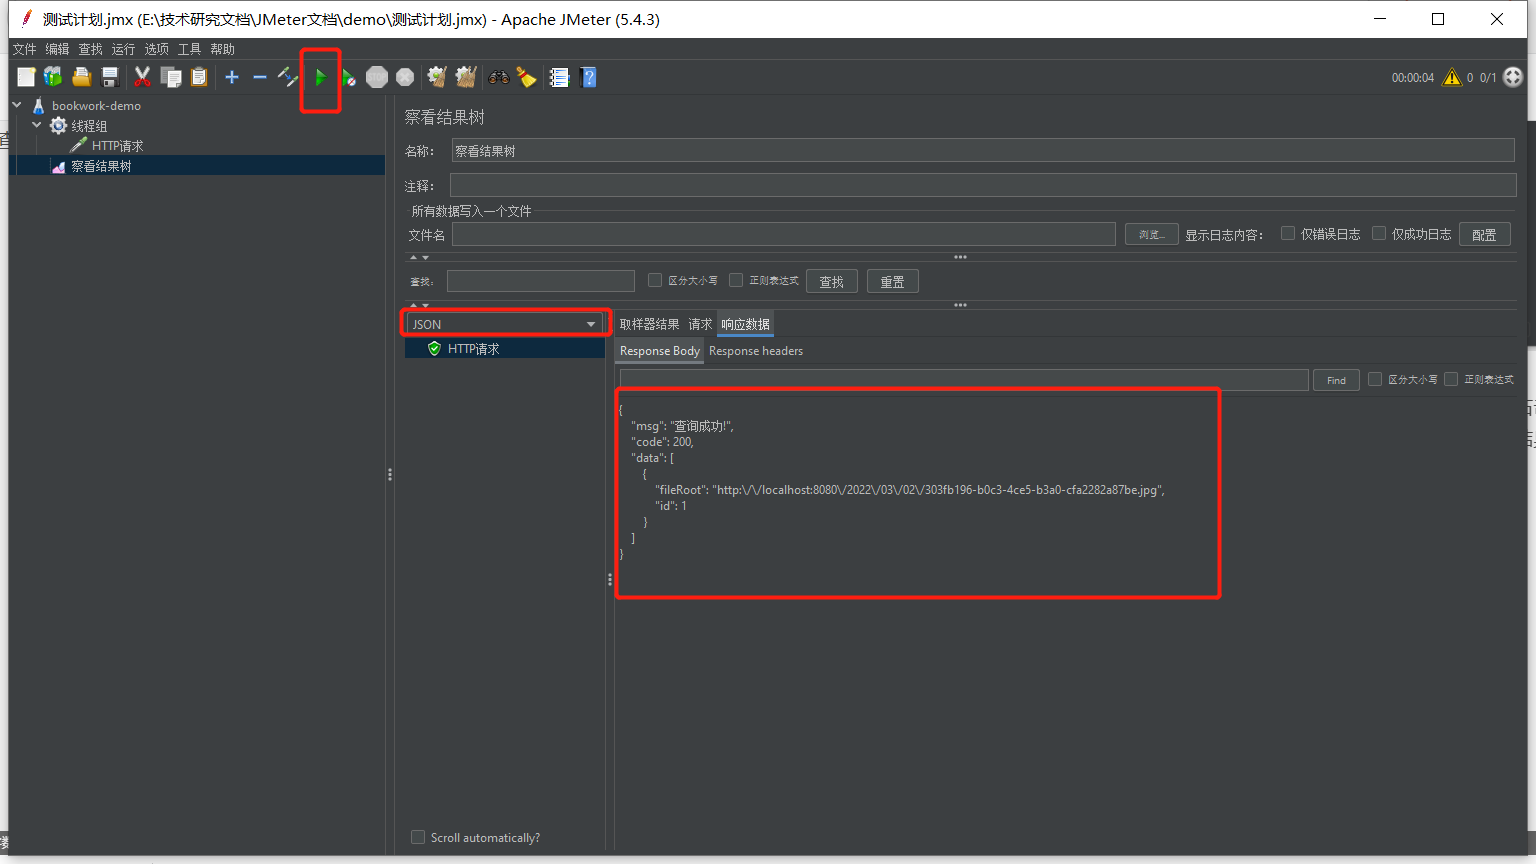Collapse the 线程组 tree node arrow
1536x864 pixels.
click(x=37, y=126)
